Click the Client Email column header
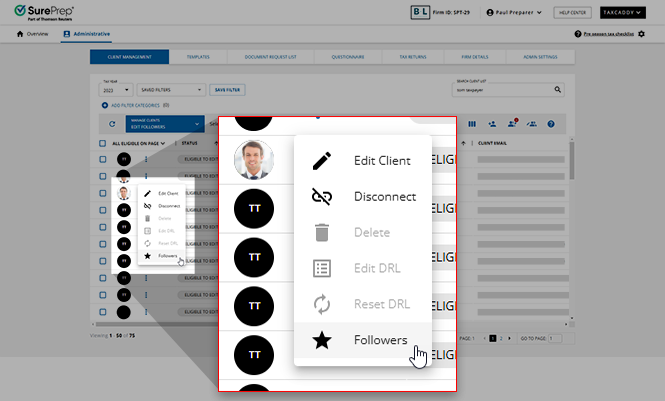Screen dimensions: 665x401 click(x=492, y=143)
